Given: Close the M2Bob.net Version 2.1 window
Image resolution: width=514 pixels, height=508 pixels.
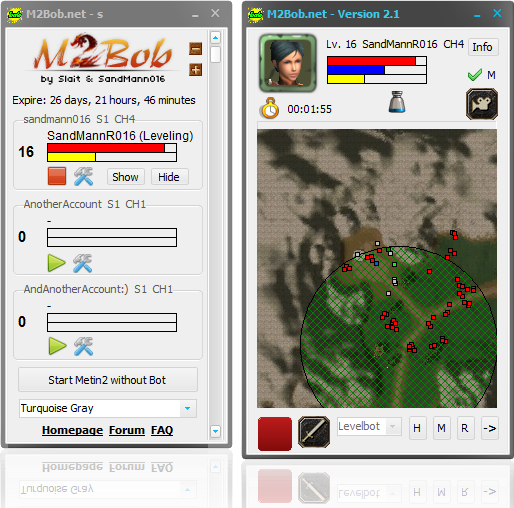Looking at the screenshot, I should (497, 13).
